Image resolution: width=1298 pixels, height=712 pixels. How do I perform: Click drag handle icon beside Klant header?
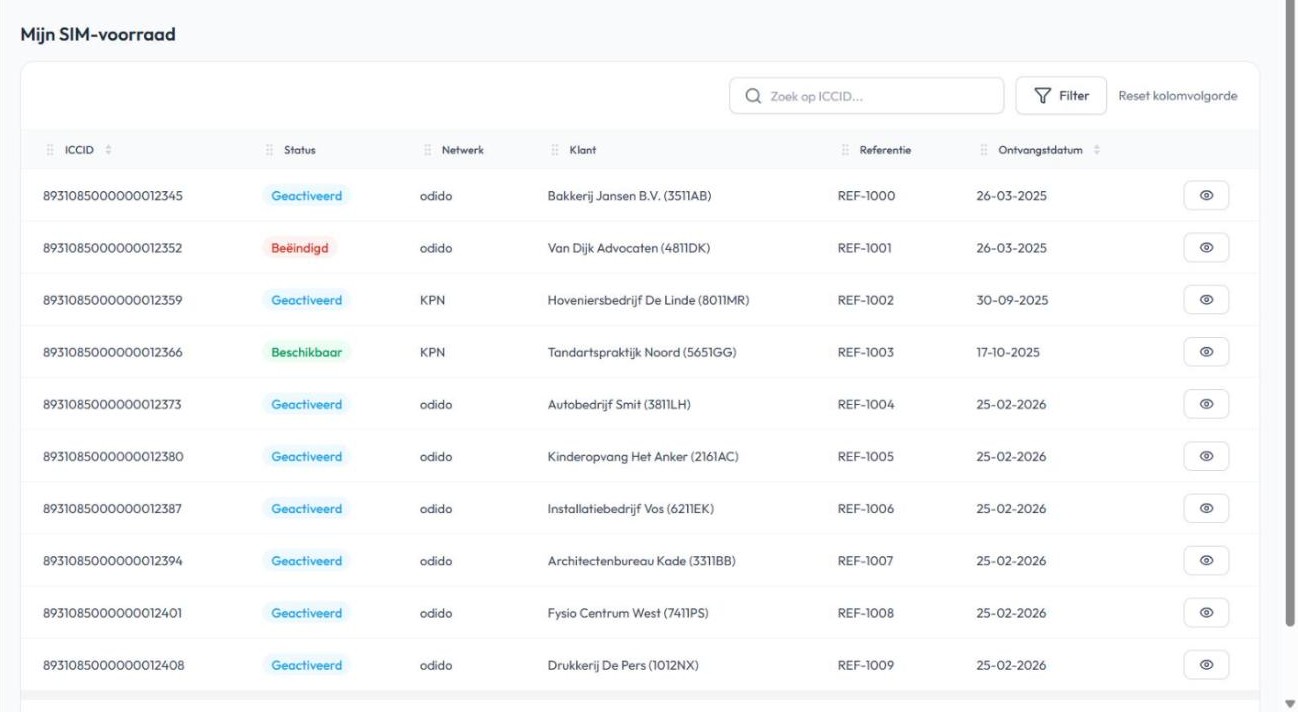coord(555,150)
